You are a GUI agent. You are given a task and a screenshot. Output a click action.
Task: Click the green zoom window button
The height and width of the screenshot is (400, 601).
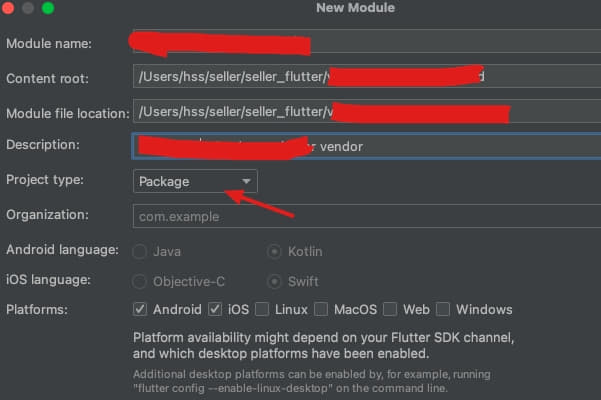[x=48, y=8]
